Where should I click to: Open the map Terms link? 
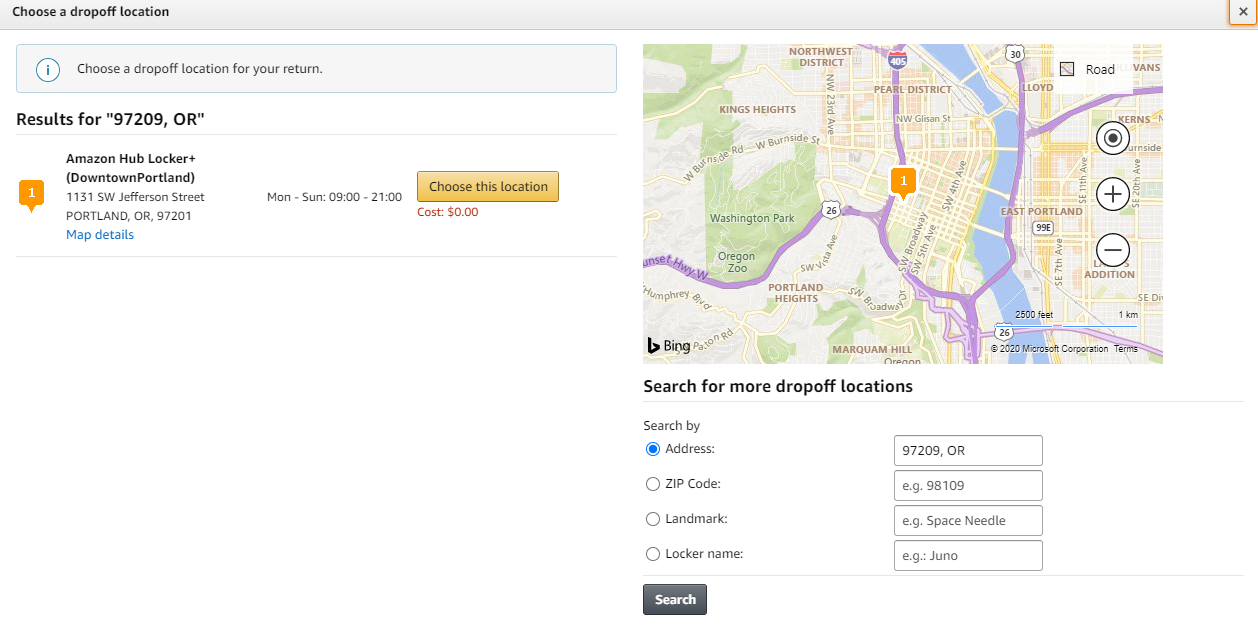1126,349
